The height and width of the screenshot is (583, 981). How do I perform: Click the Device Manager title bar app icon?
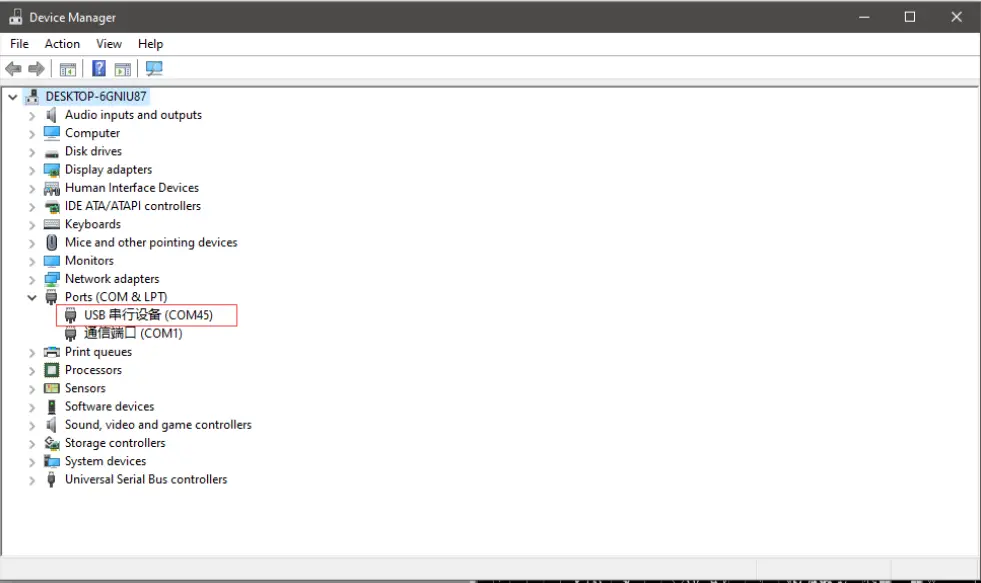16,17
